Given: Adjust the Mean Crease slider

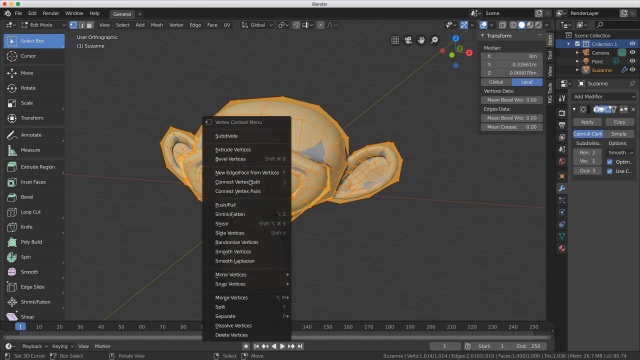Looking at the screenshot, I should 512,127.
